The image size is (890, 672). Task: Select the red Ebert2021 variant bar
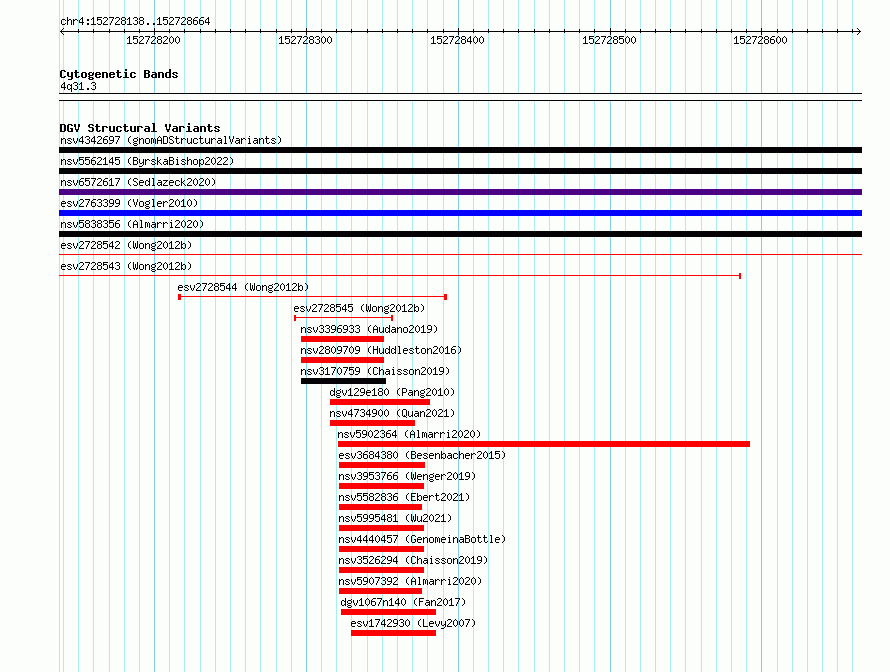[380, 507]
